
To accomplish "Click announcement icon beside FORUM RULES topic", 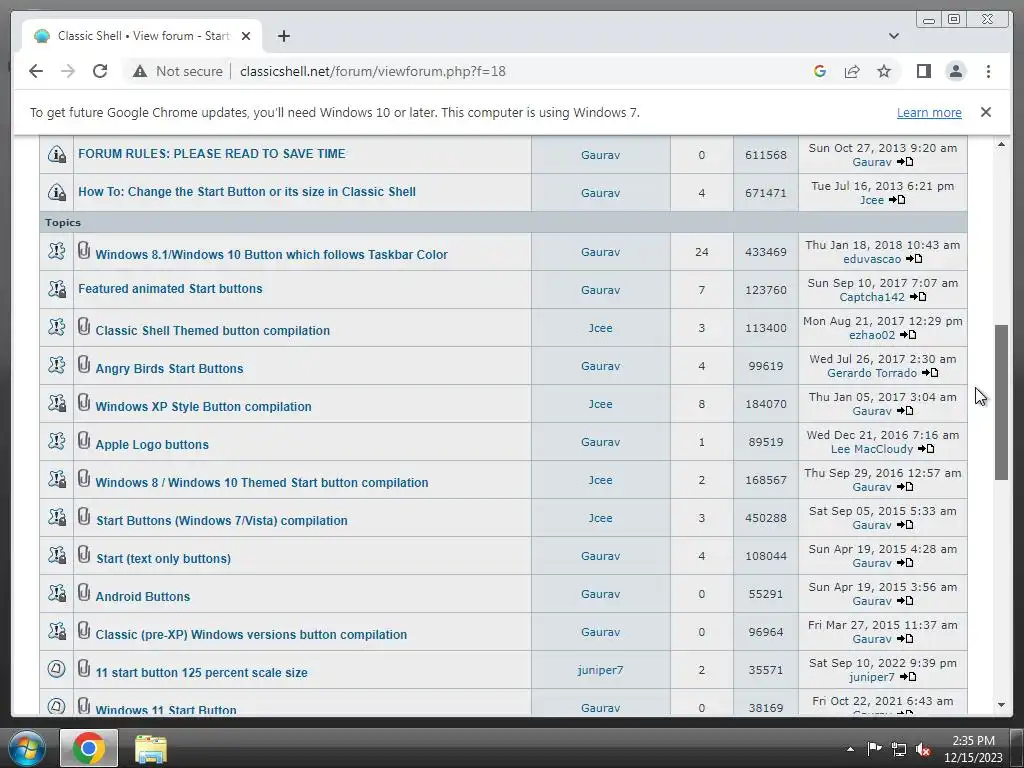I will [x=57, y=154].
